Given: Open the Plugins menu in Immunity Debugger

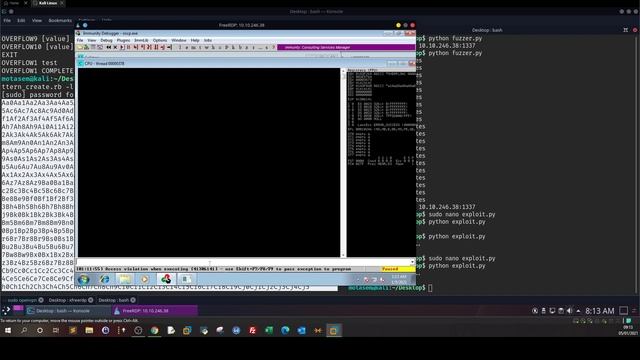Looking at the screenshot, I should coord(123,40).
